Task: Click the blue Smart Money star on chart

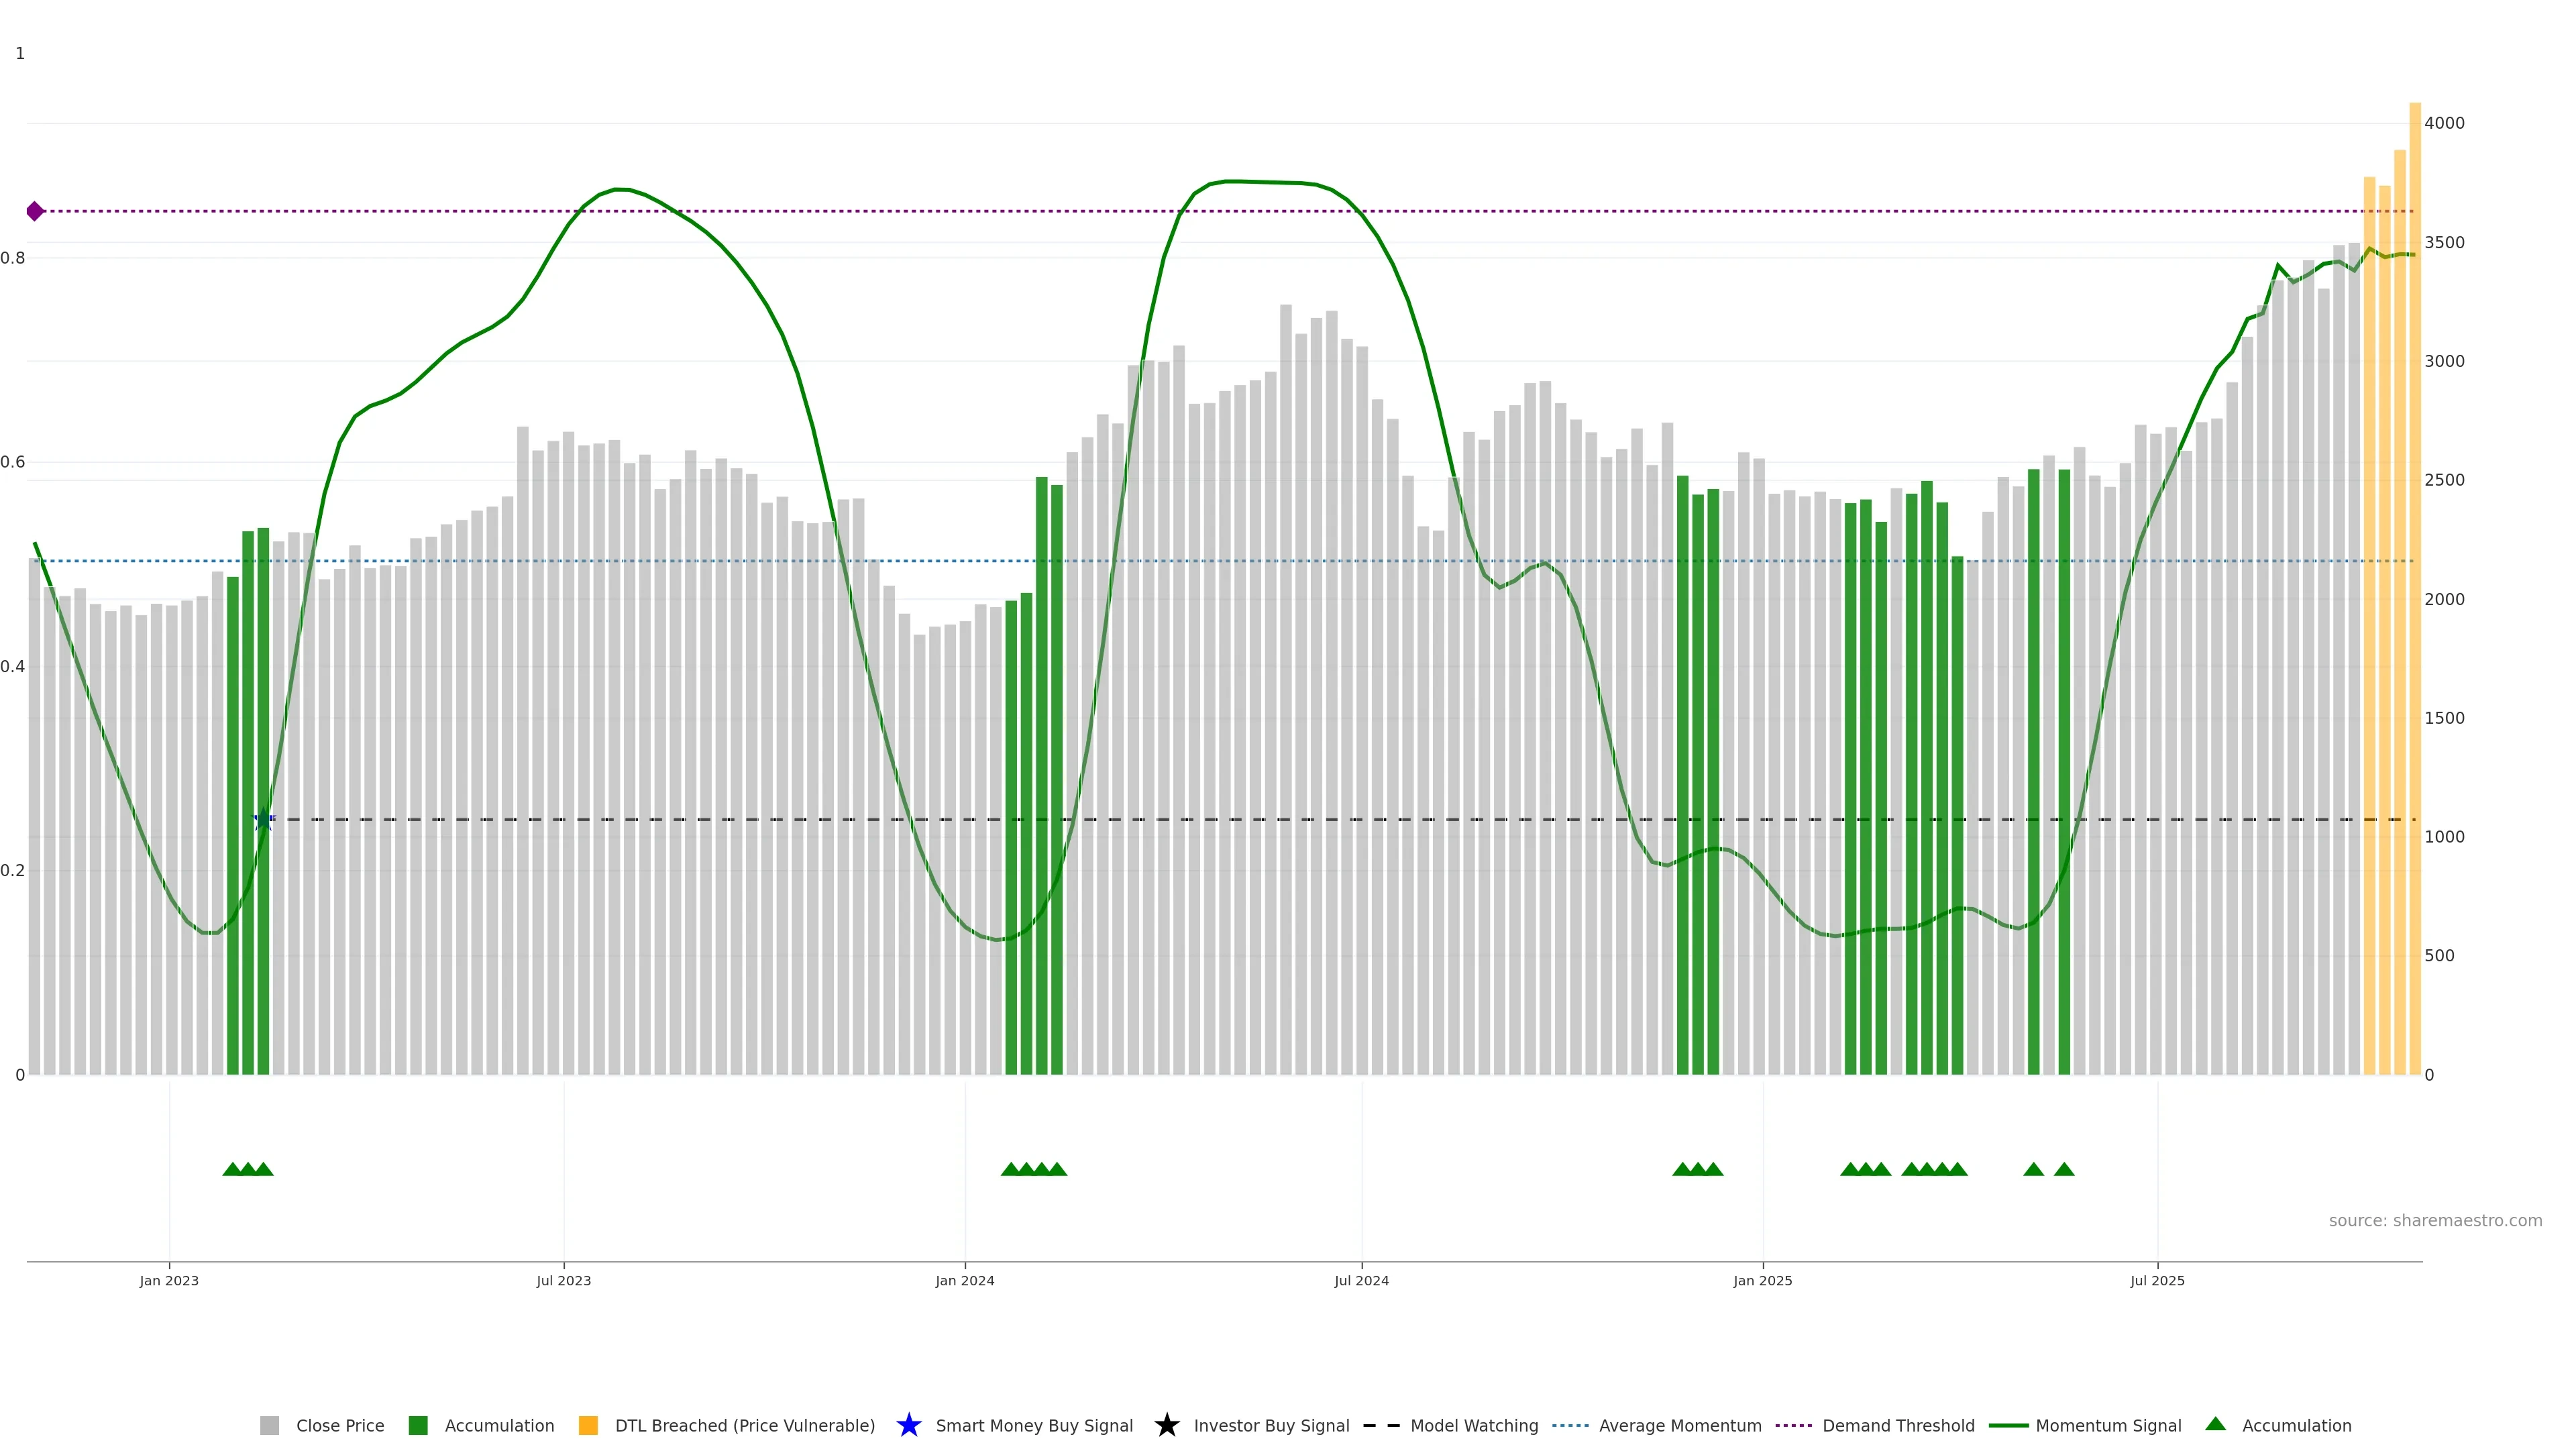Action: click(263, 819)
